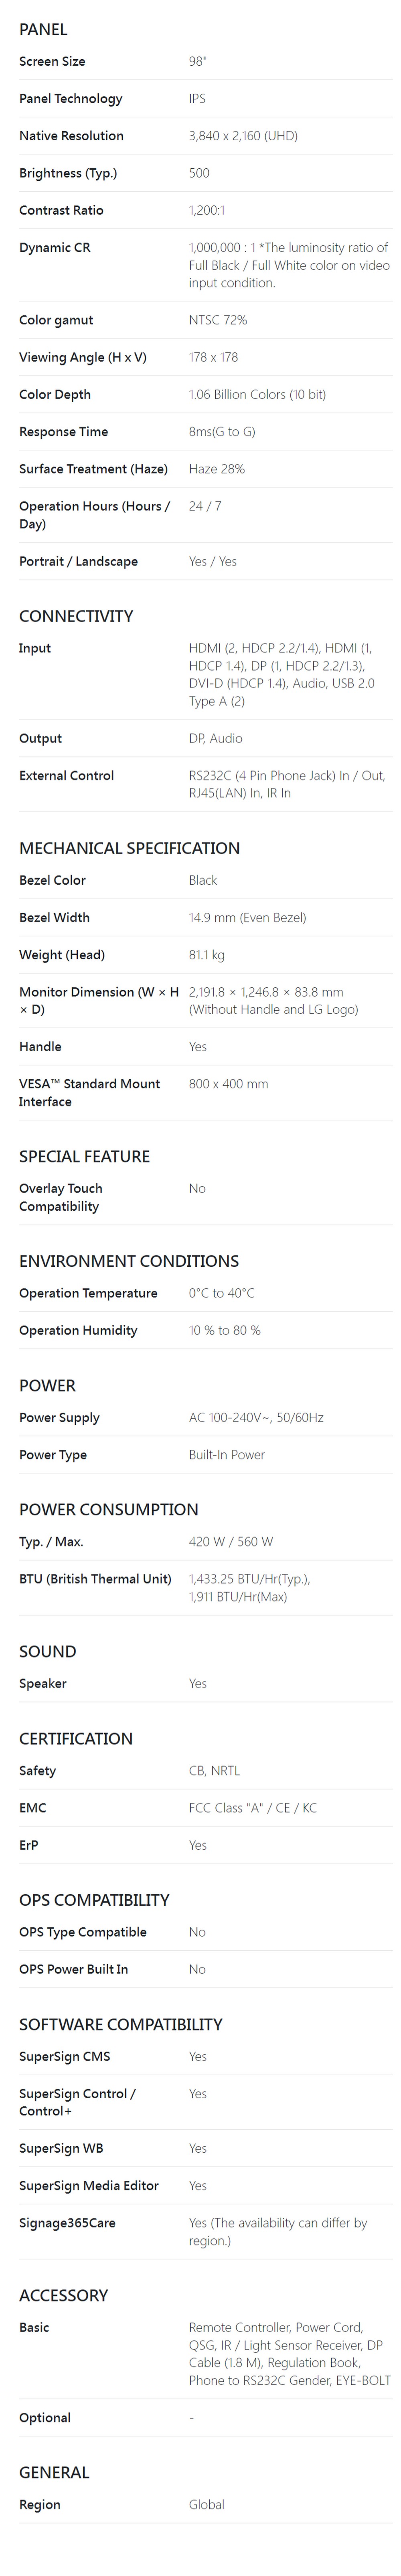Click the Basic accessory list text
Image resolution: width=401 pixels, height=2576 pixels.
point(290,2353)
